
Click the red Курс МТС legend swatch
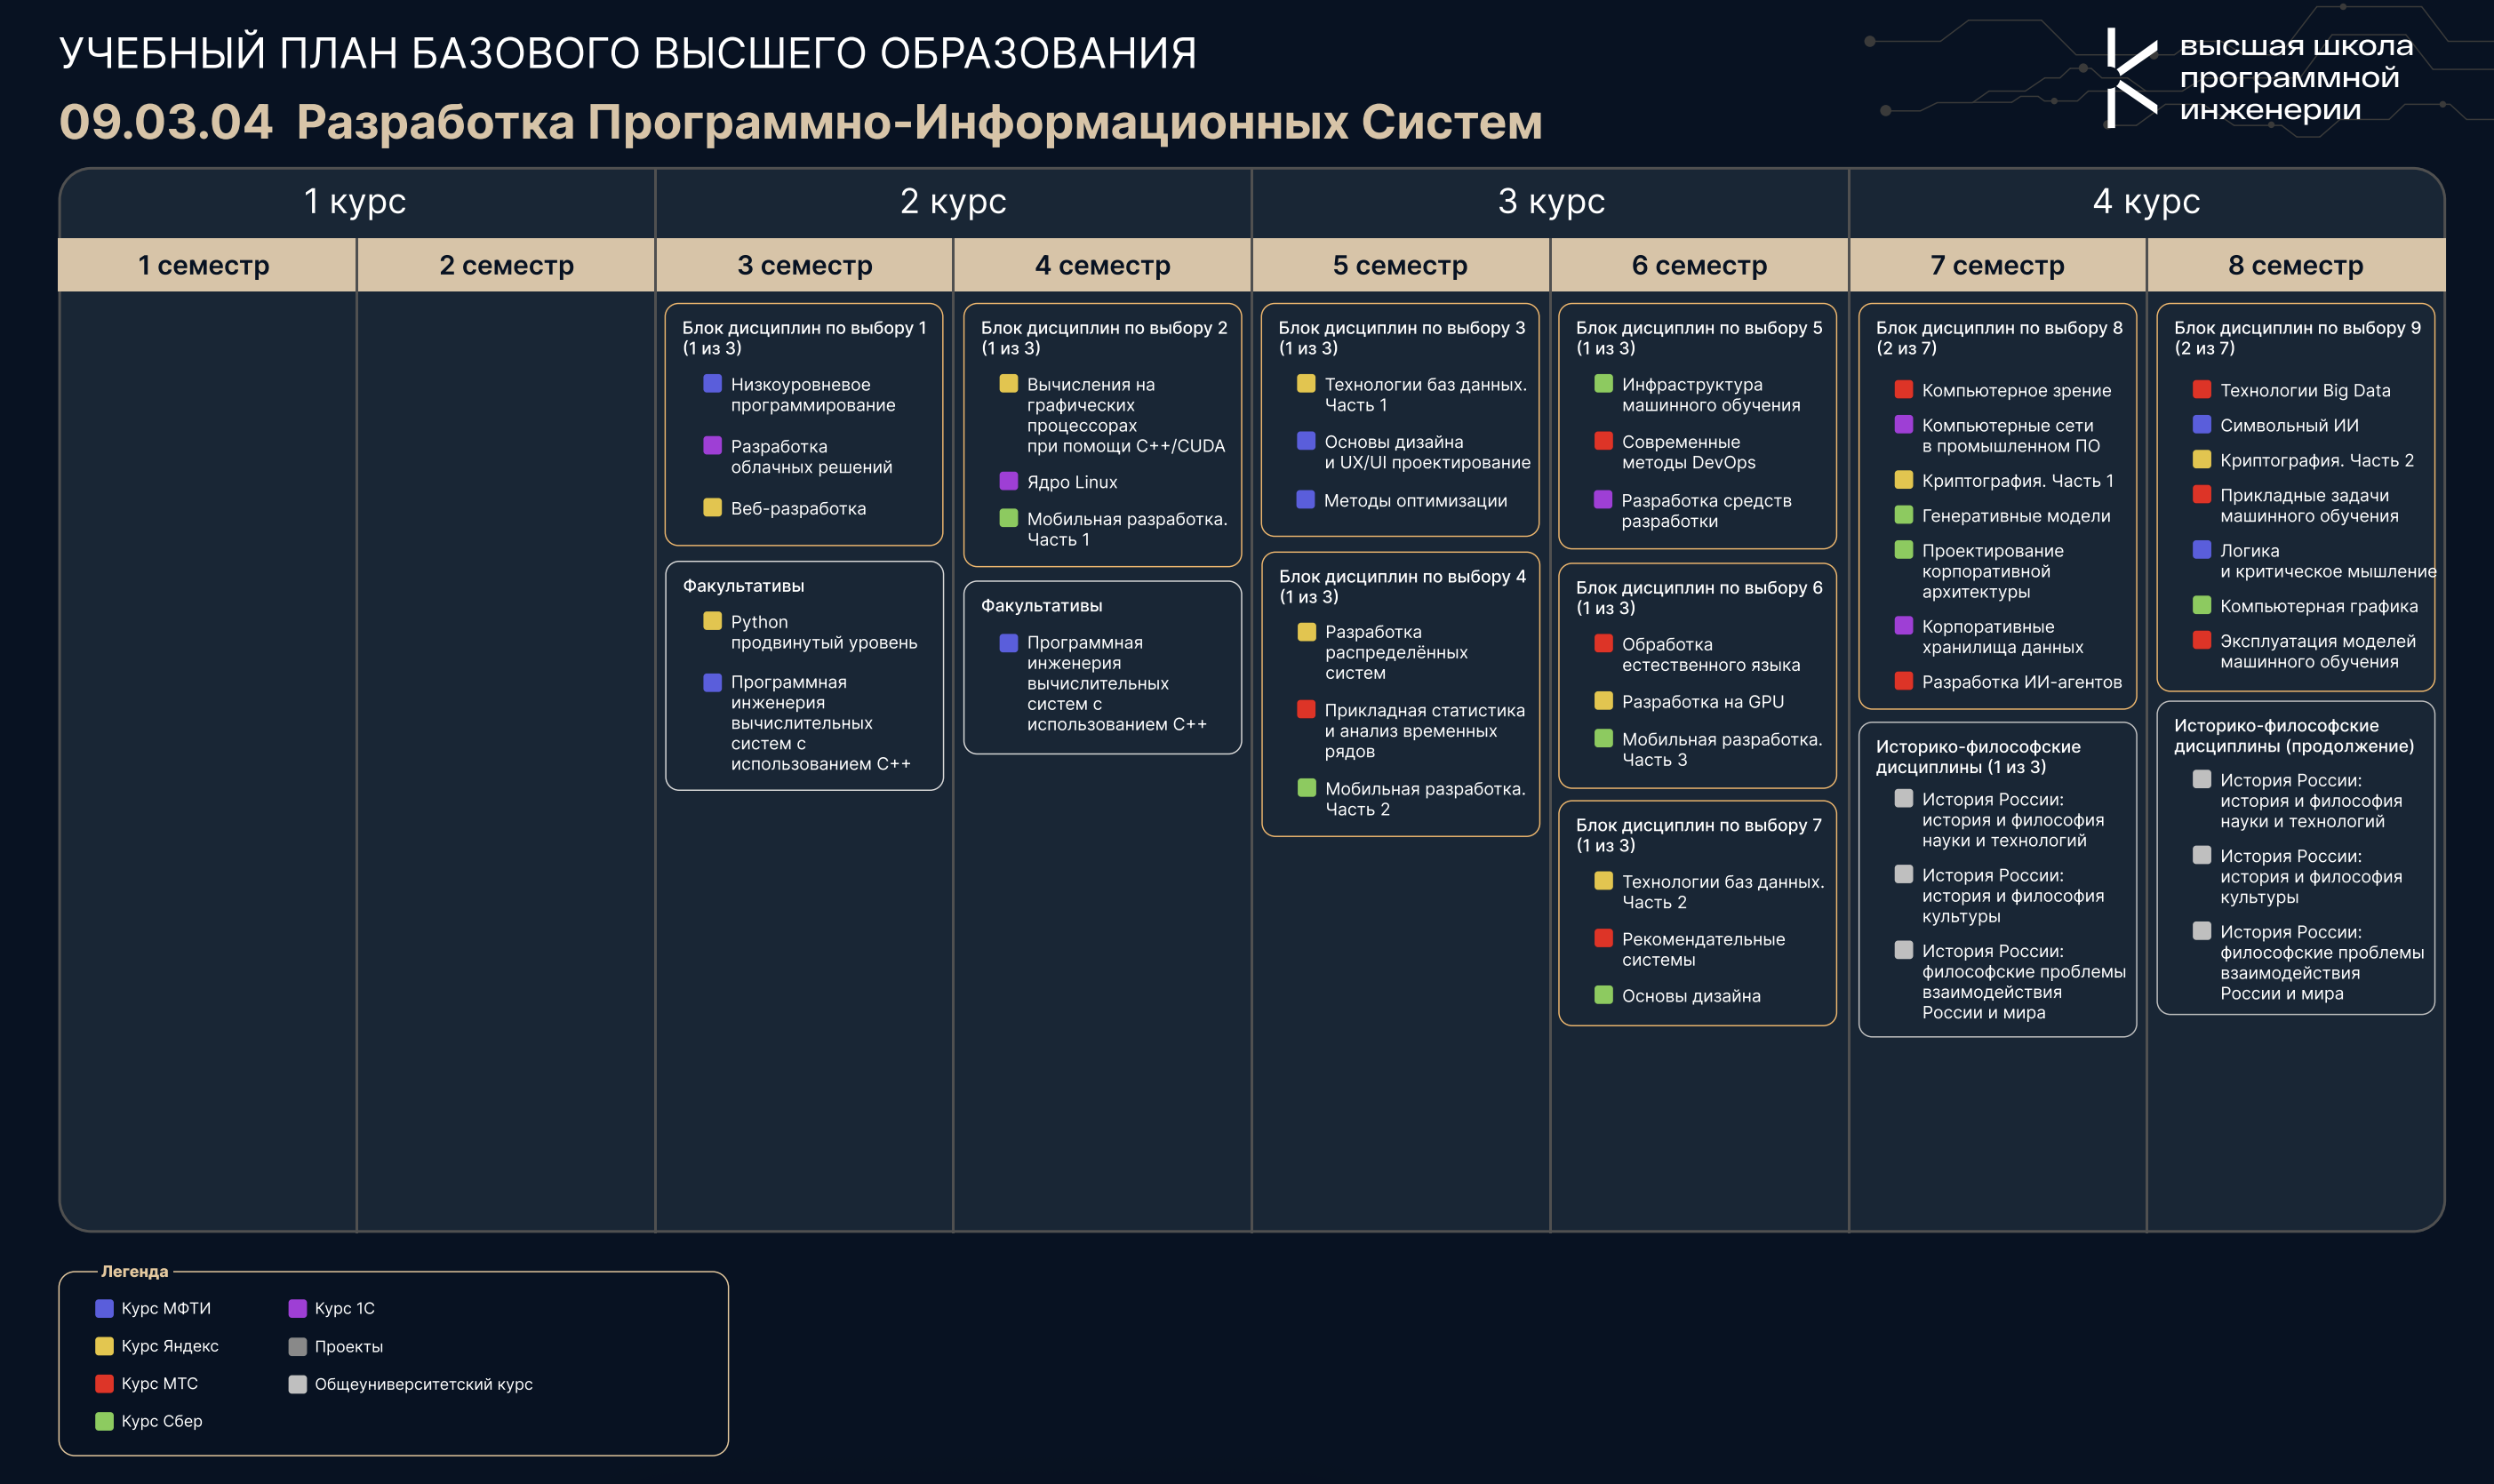pyautogui.click(x=104, y=1383)
